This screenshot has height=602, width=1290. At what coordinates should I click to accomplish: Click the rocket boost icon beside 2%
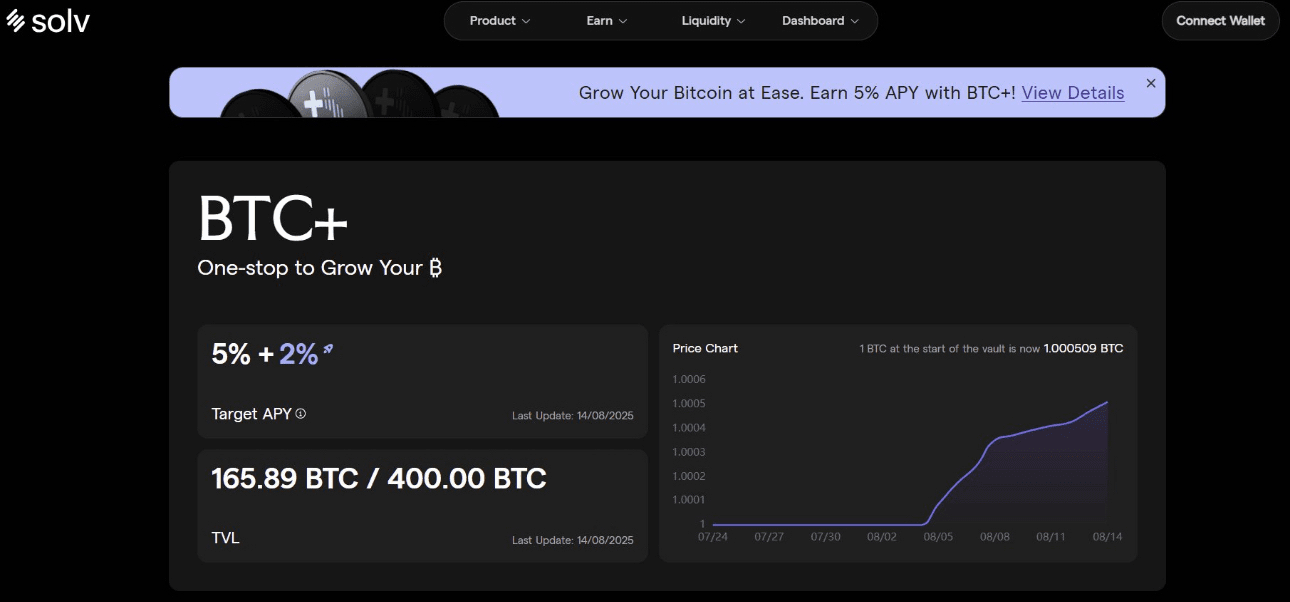tap(328, 349)
